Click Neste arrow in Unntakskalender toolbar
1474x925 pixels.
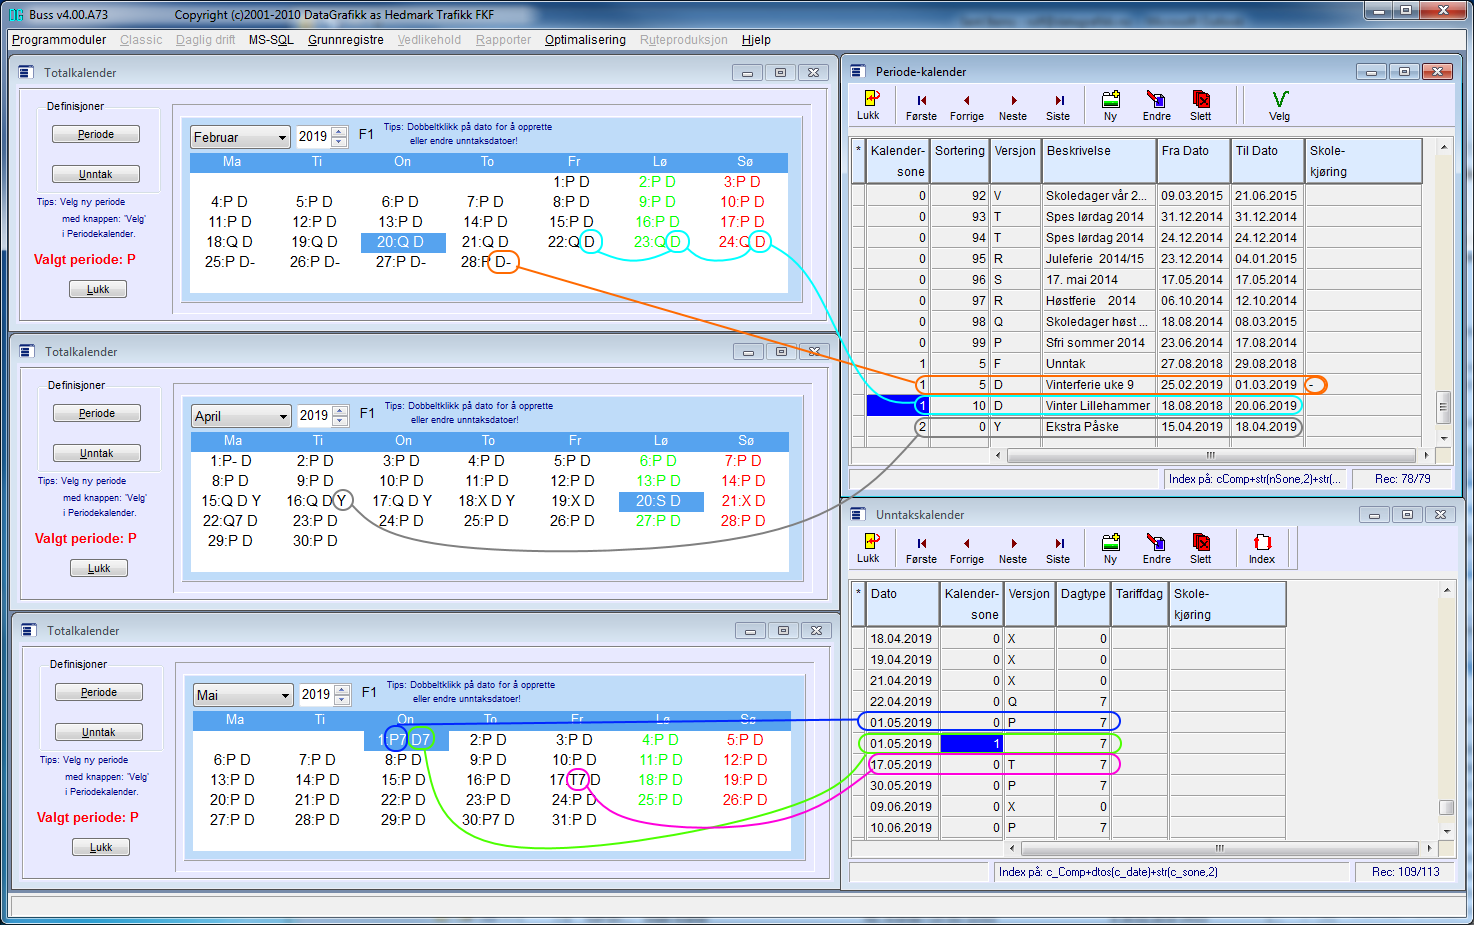coord(1013,549)
